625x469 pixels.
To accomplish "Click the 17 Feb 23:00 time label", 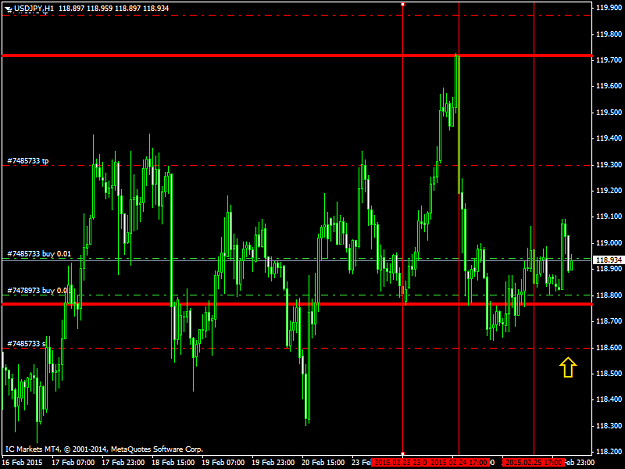I will click(123, 463).
